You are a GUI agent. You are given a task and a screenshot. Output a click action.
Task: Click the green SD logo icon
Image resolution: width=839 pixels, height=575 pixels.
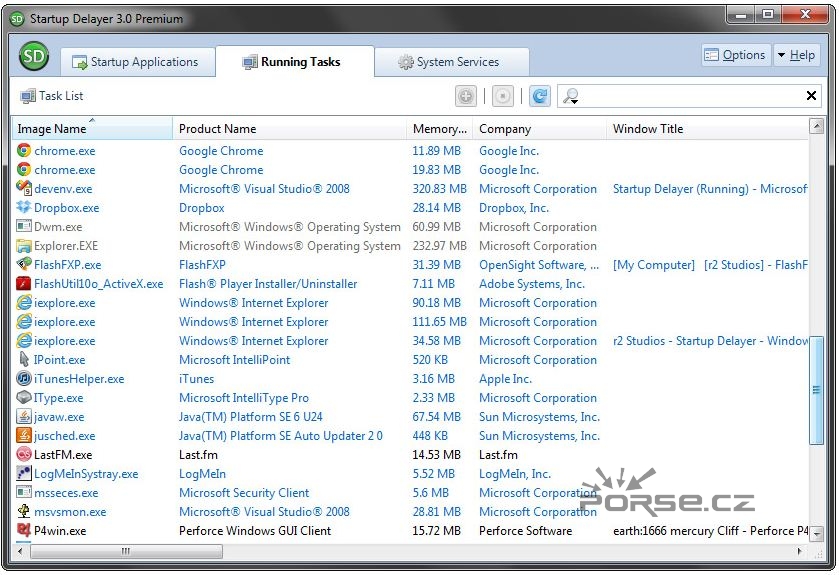34,56
